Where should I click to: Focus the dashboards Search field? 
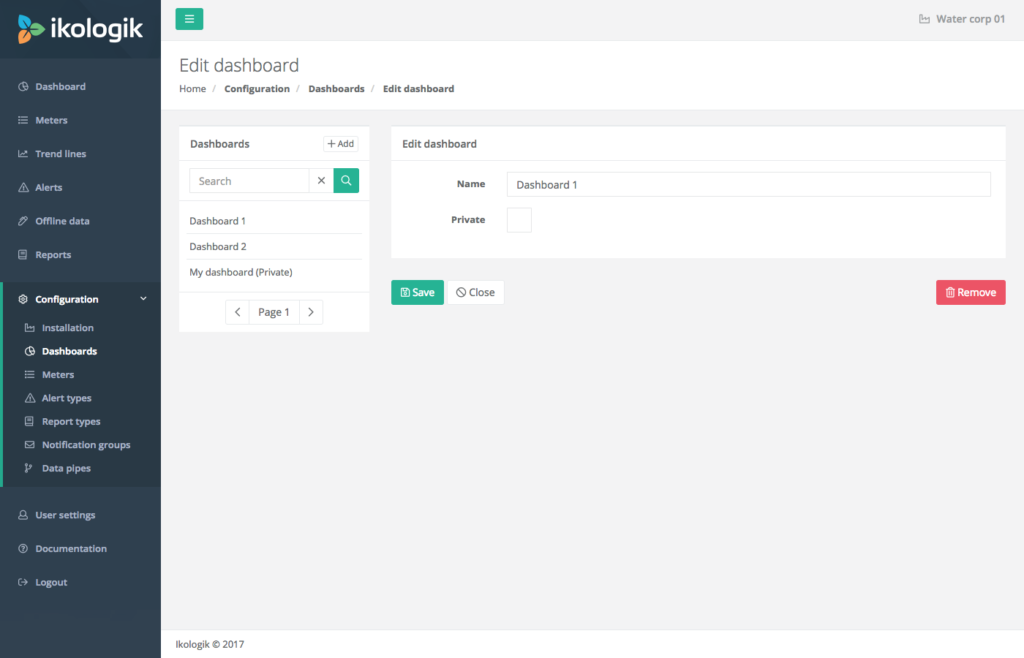click(249, 181)
